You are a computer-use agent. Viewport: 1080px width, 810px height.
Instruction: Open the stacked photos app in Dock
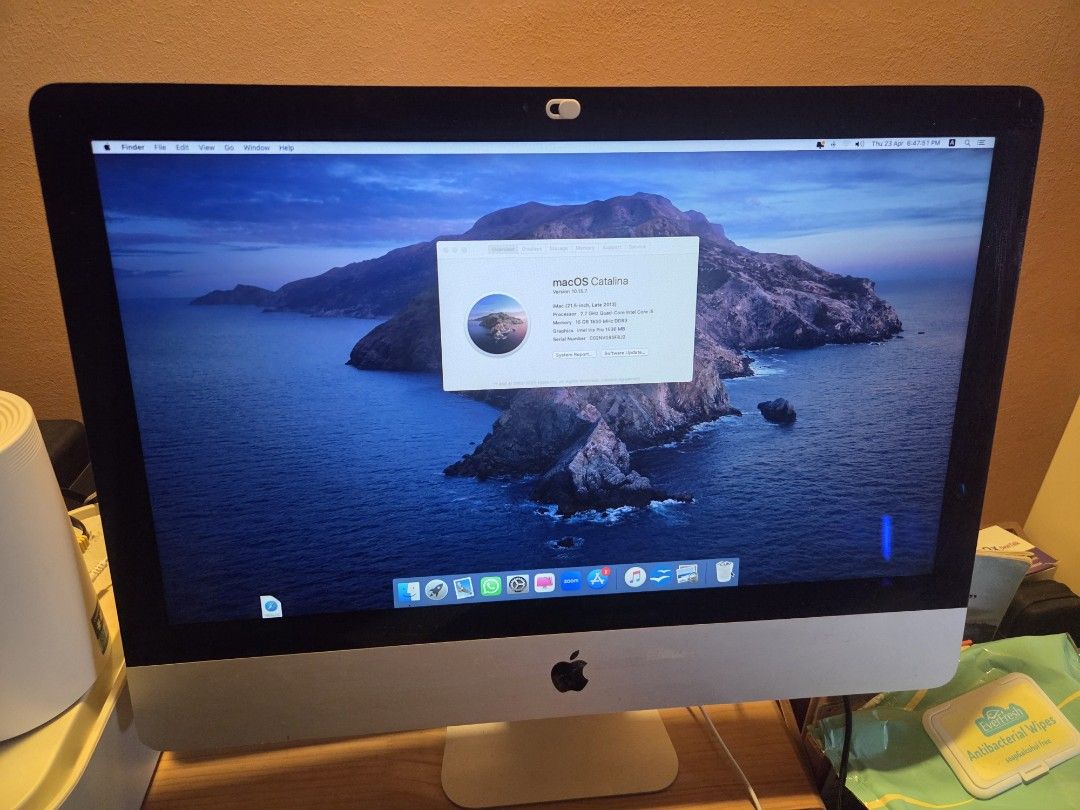pyautogui.click(x=687, y=574)
